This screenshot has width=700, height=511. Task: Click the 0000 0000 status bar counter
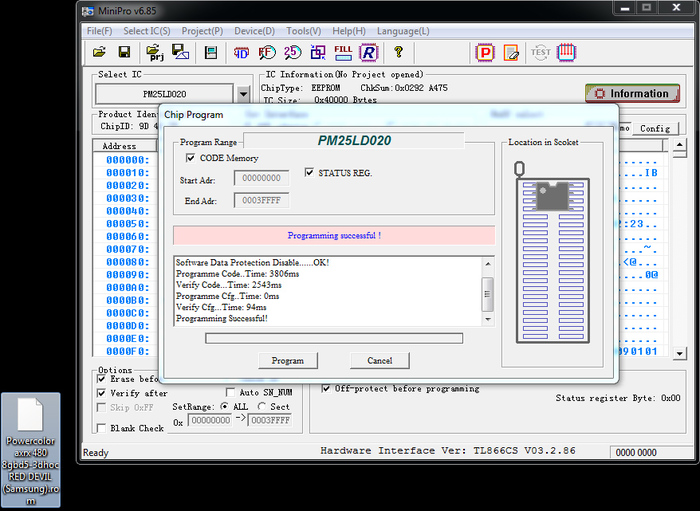[x=636, y=453]
